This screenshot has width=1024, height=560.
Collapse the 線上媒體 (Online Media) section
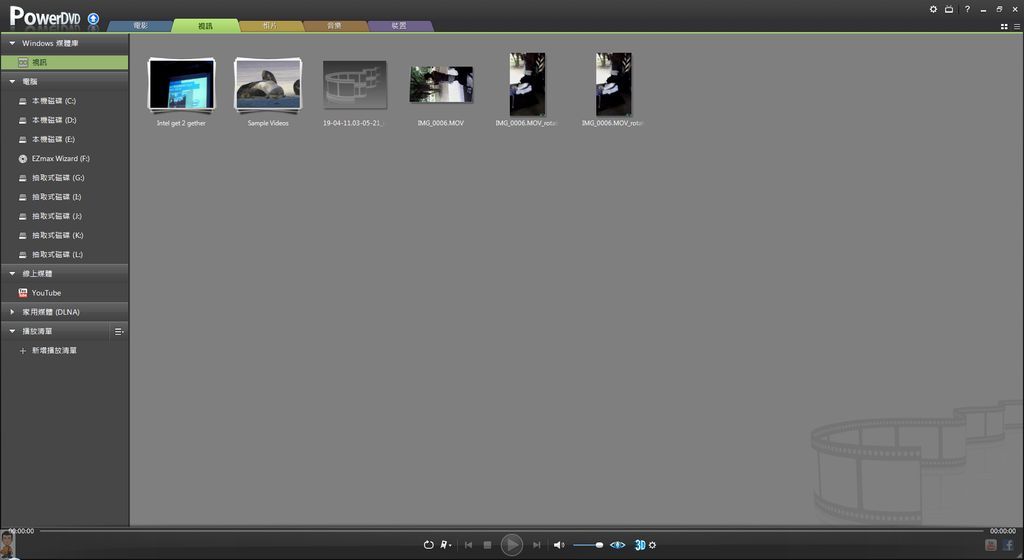click(x=12, y=273)
